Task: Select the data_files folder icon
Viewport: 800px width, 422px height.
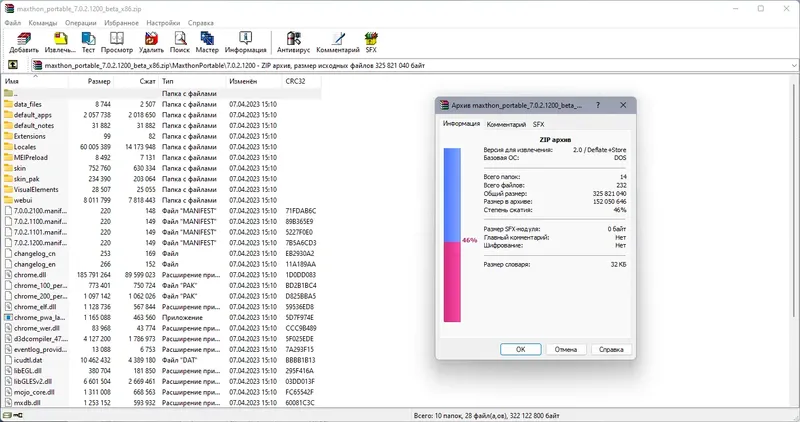Action: (8, 104)
